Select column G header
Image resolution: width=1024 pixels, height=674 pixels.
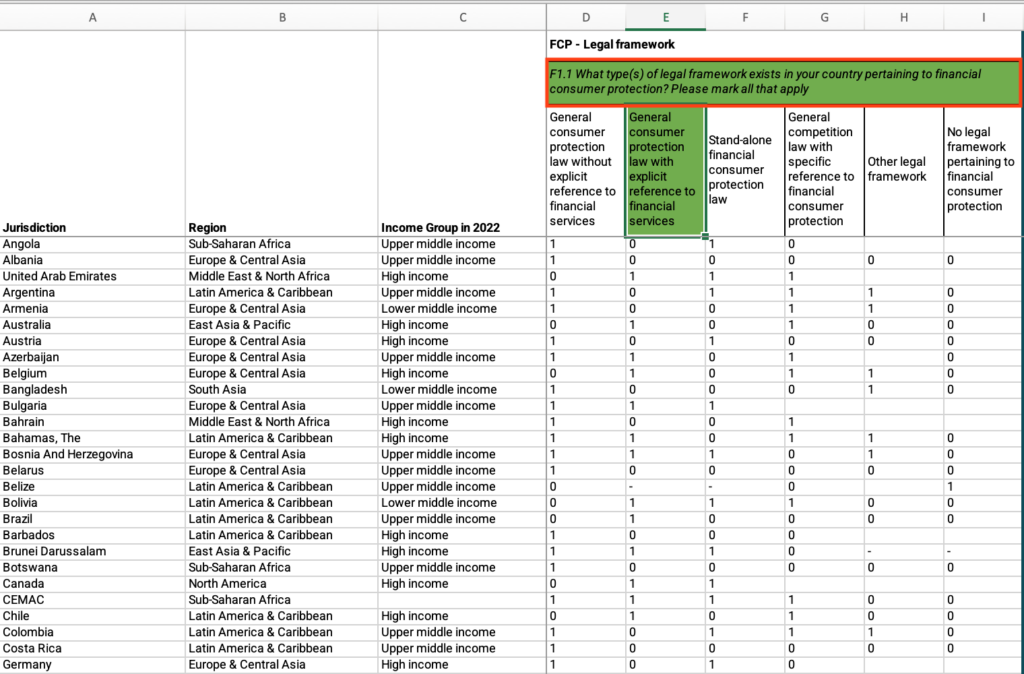(825, 18)
